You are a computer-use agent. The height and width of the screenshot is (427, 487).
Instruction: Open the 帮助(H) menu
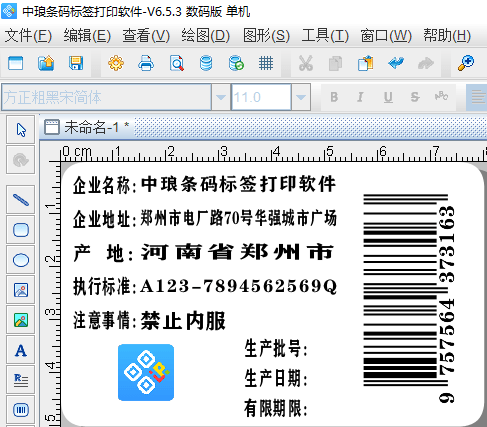[x=447, y=36]
